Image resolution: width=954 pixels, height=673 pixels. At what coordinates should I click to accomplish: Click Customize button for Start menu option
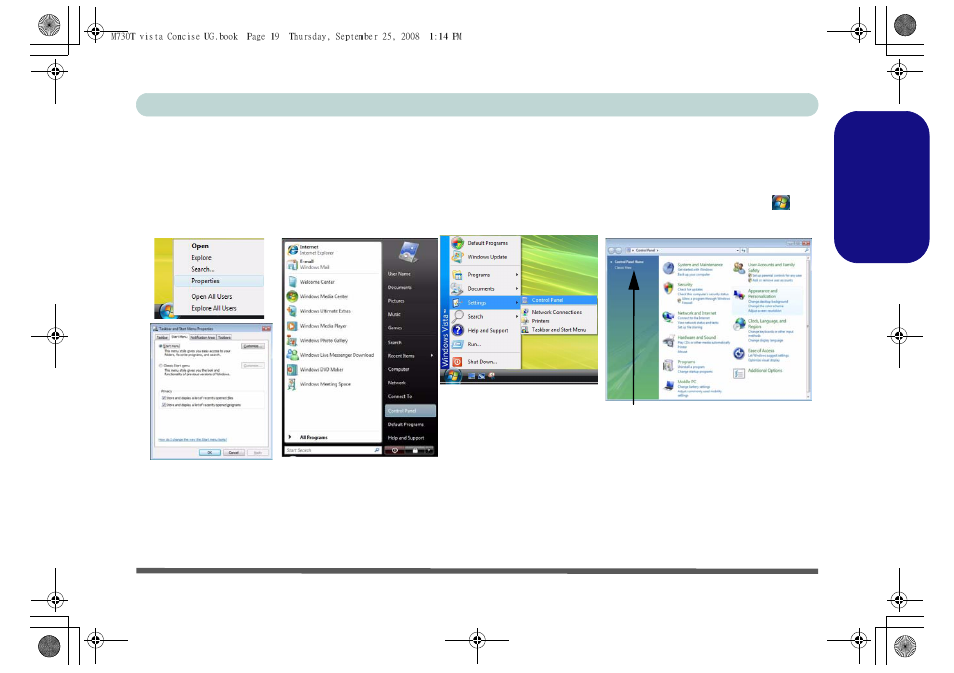(x=253, y=346)
